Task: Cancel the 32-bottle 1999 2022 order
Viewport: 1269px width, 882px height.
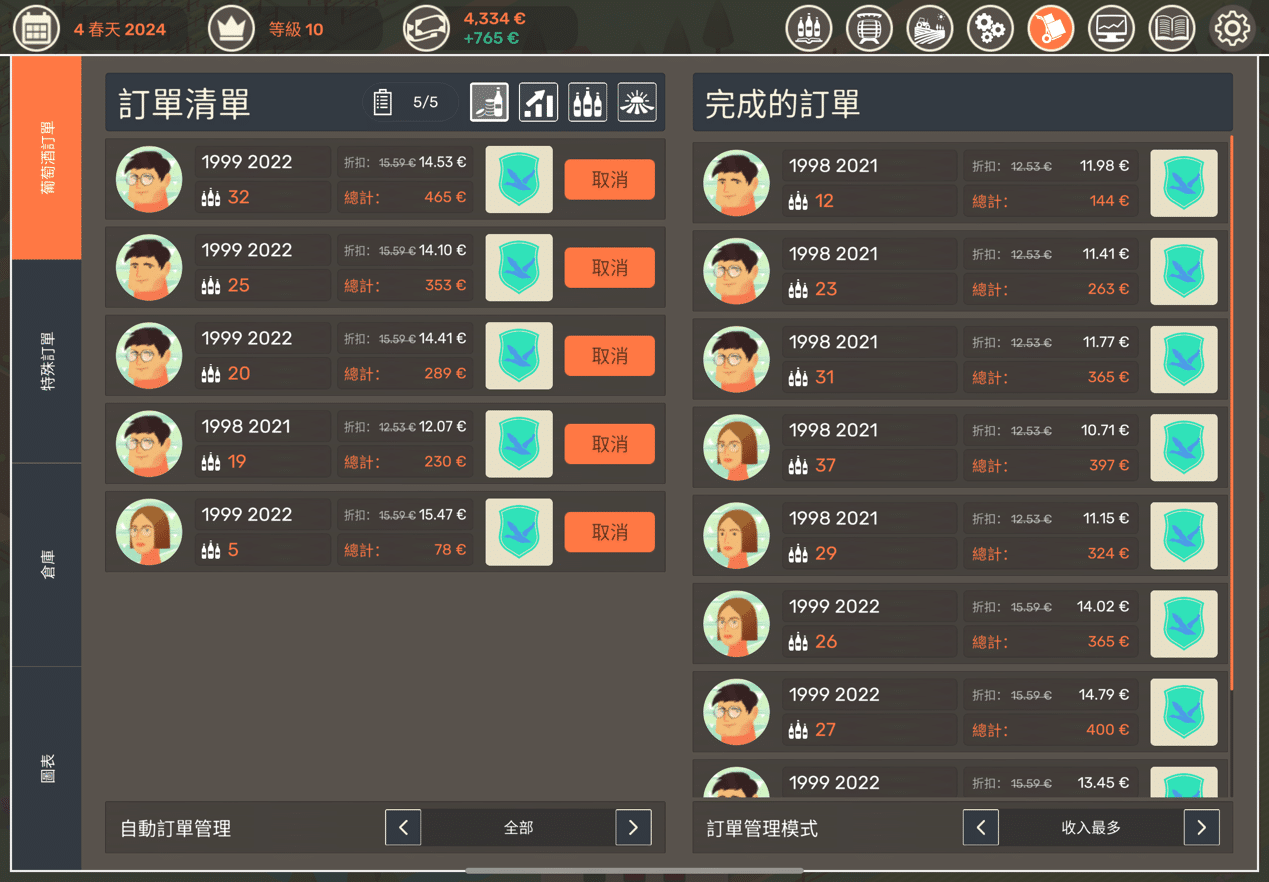Action: pyautogui.click(x=609, y=180)
